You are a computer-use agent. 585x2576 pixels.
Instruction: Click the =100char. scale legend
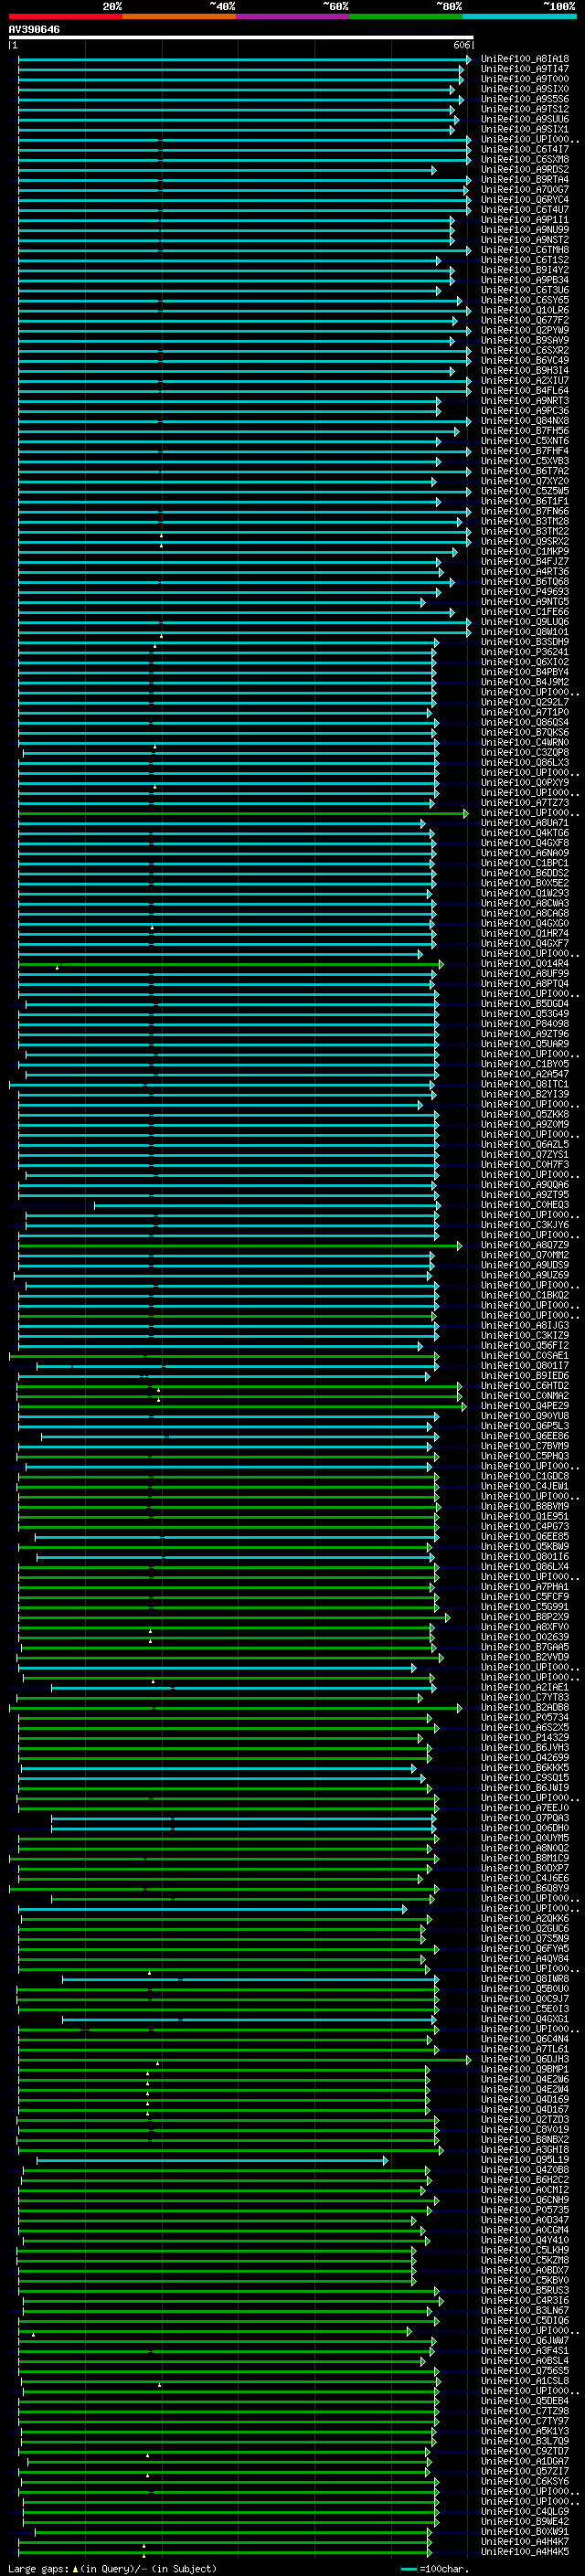point(434,2569)
